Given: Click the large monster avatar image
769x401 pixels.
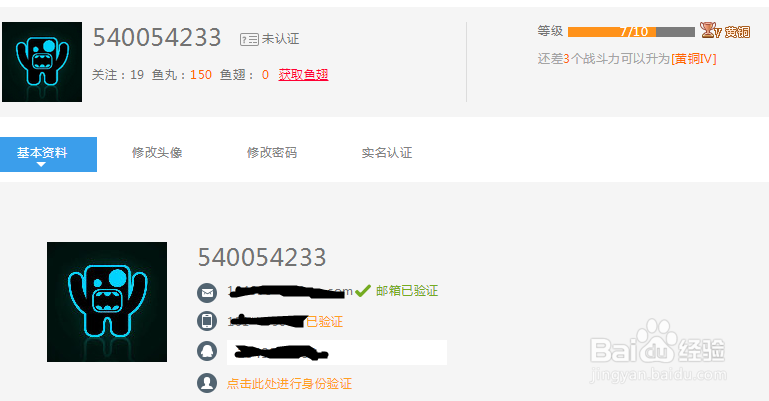Looking at the screenshot, I should coord(107,302).
